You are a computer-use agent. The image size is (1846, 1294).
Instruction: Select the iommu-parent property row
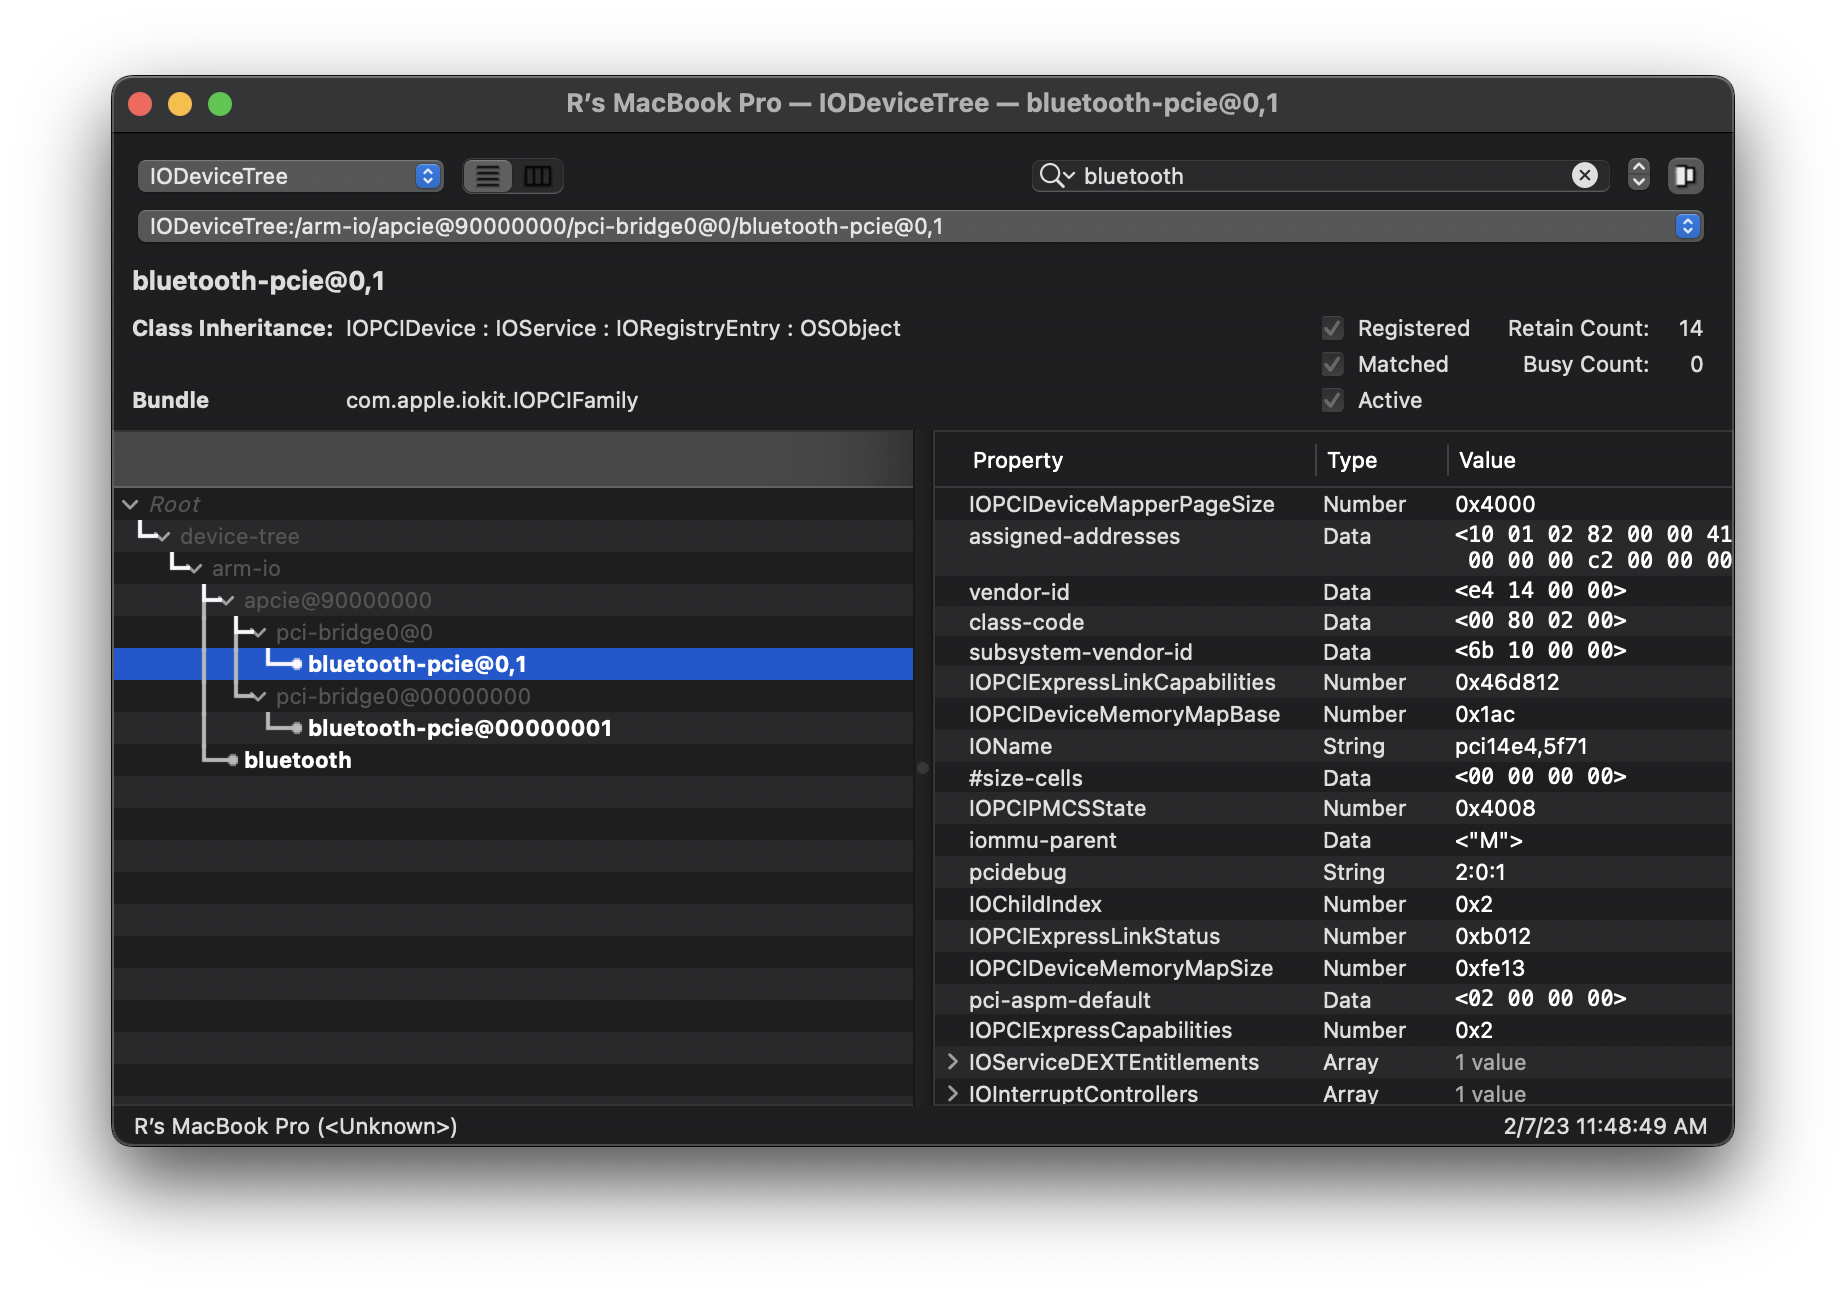[x=1333, y=840]
